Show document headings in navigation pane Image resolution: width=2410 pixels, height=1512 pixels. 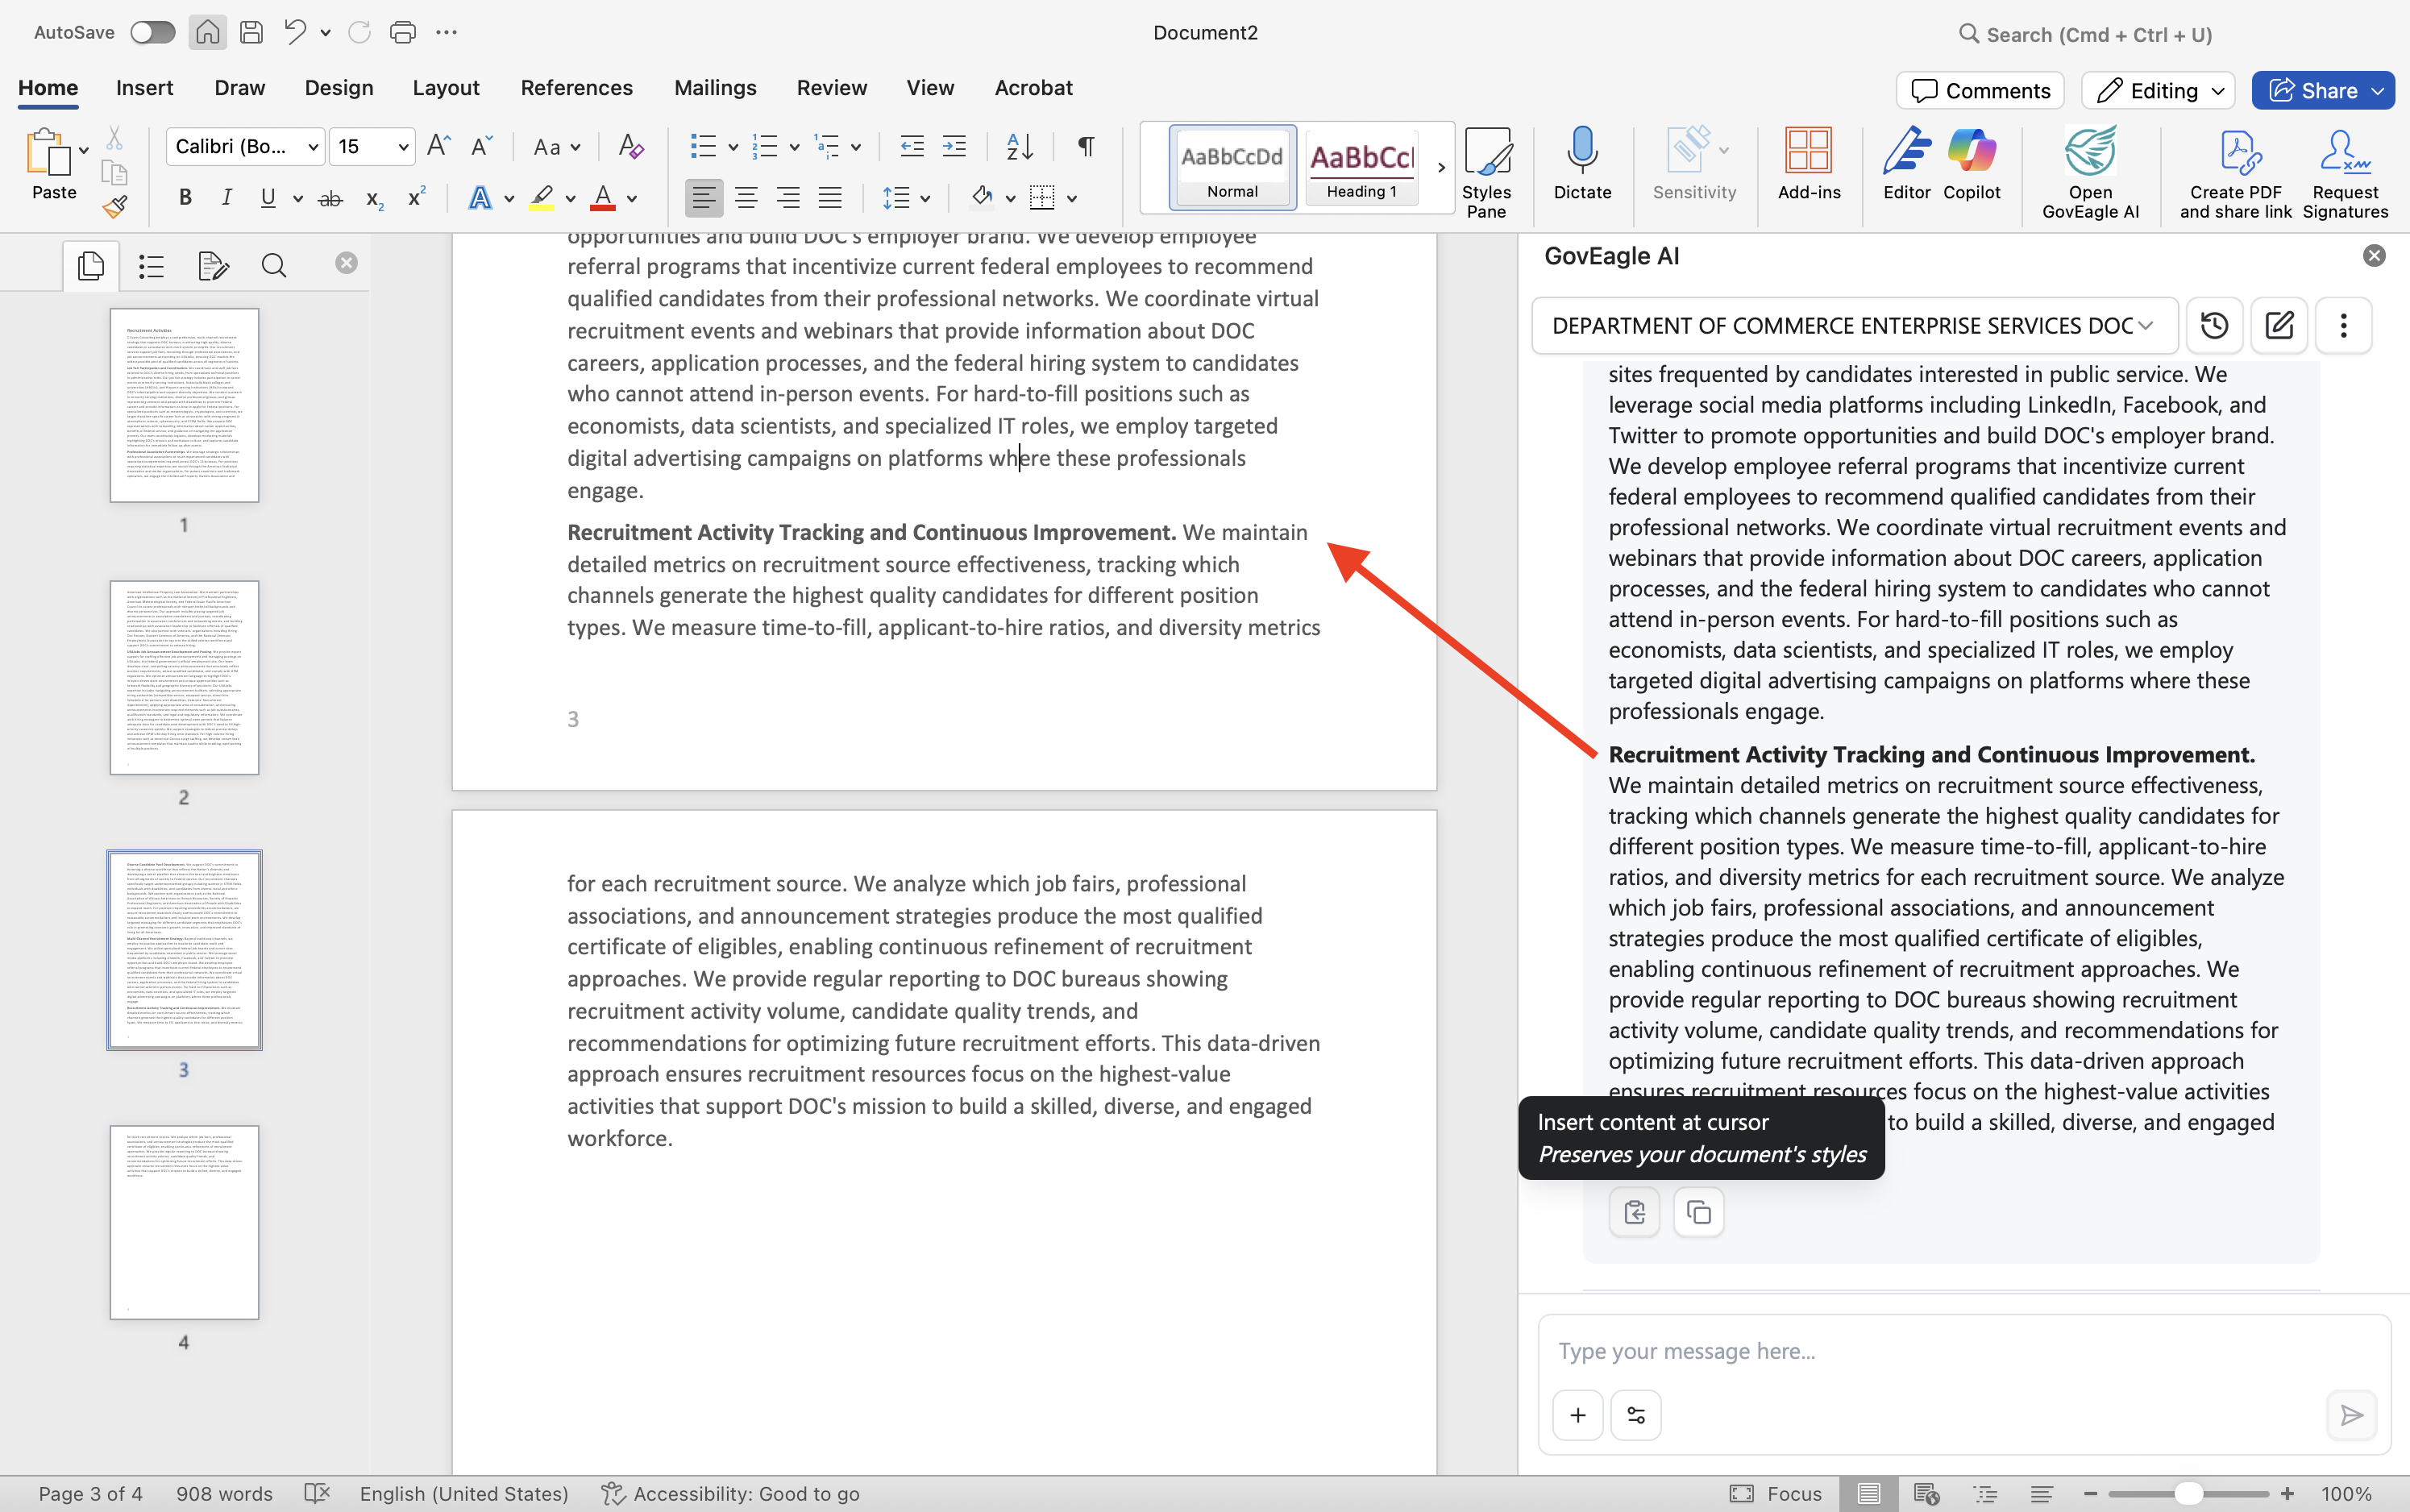[151, 265]
